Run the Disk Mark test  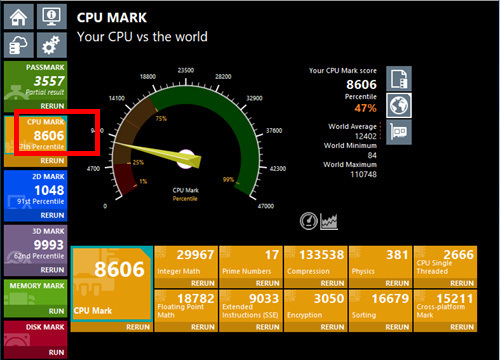pyautogui.click(x=56, y=352)
